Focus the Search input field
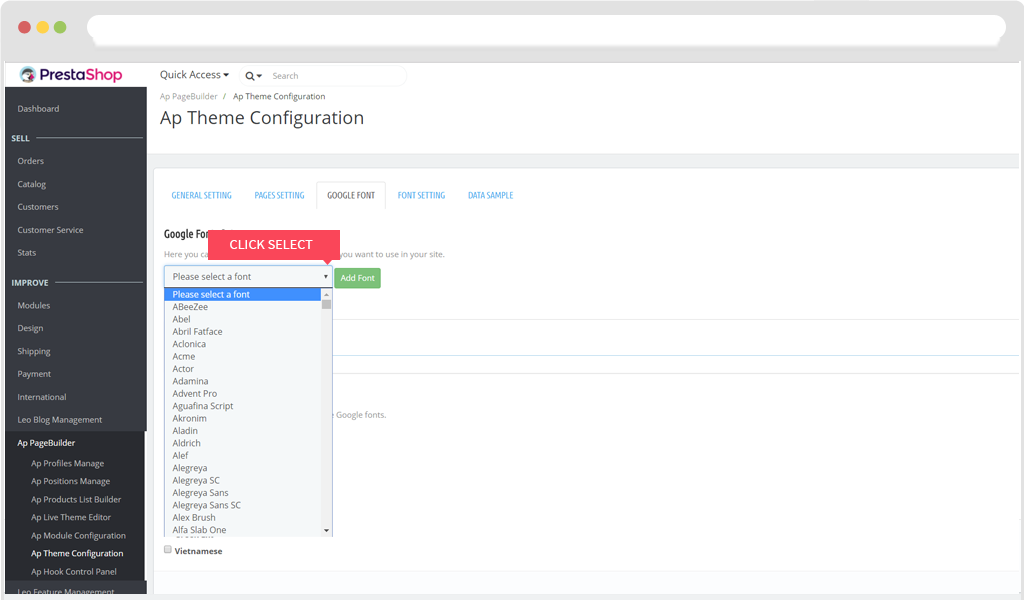Image resolution: width=1024 pixels, height=600 pixels. [336, 76]
